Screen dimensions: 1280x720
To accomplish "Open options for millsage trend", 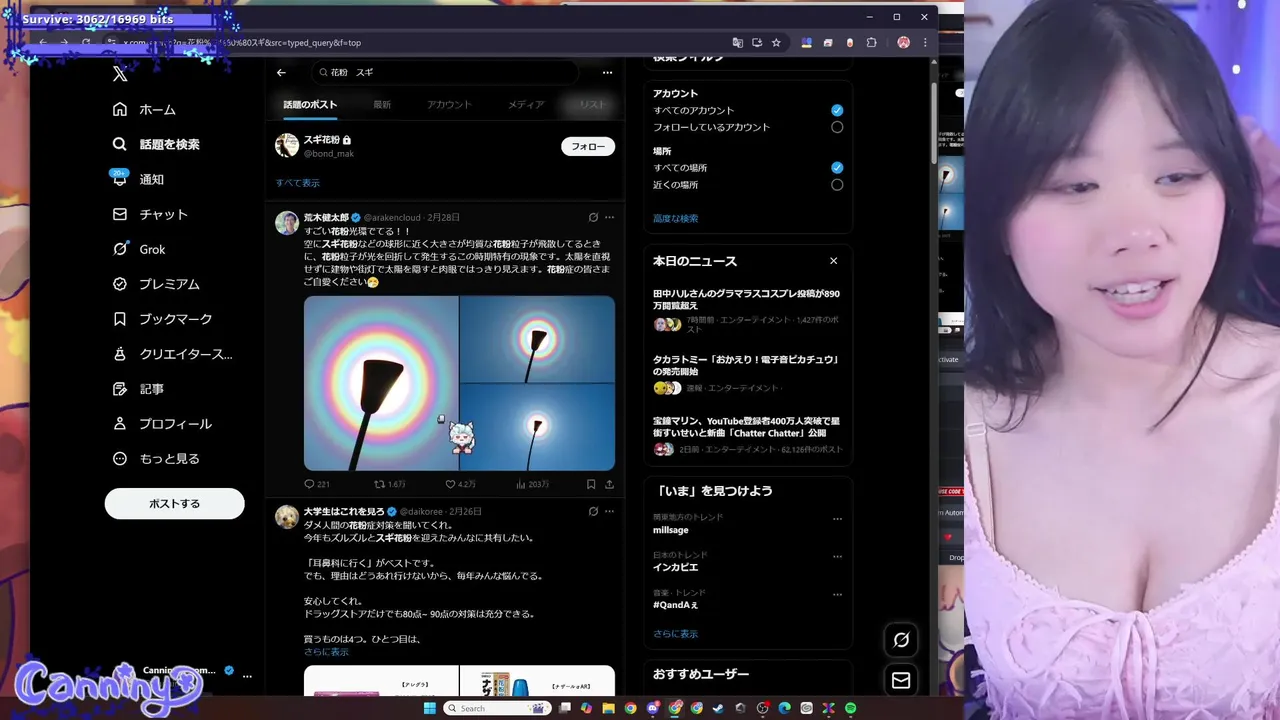I will point(837,519).
